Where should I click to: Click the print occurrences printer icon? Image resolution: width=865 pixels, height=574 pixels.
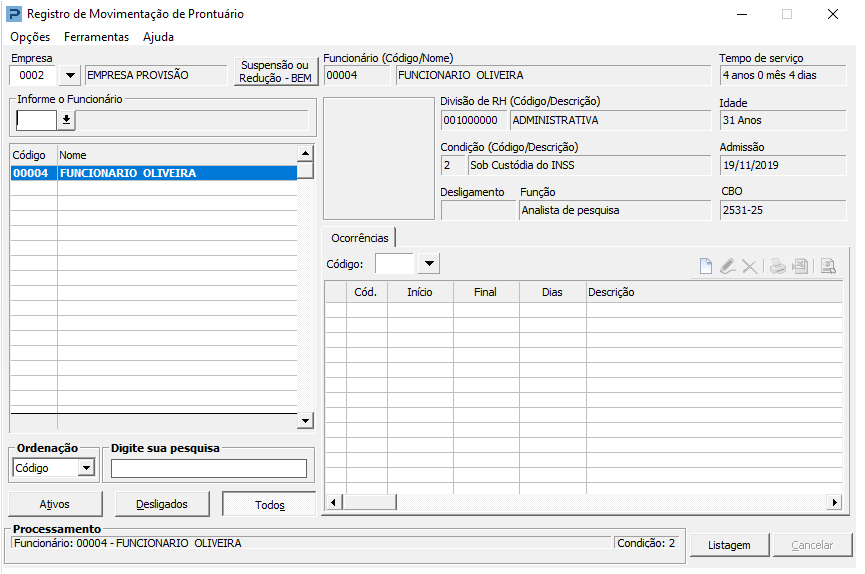click(x=777, y=266)
